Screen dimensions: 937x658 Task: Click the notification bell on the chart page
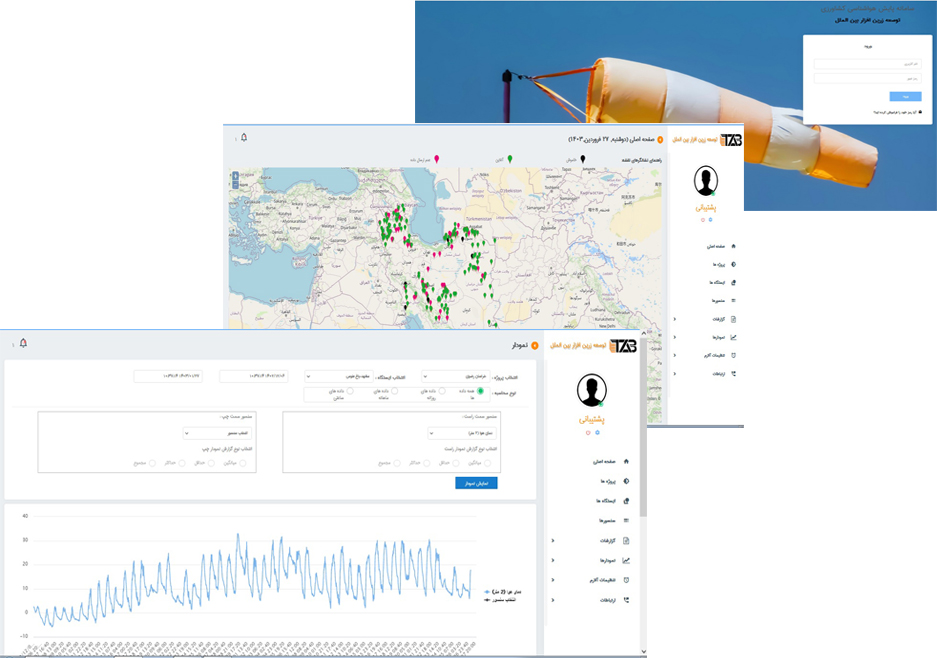coord(23,343)
